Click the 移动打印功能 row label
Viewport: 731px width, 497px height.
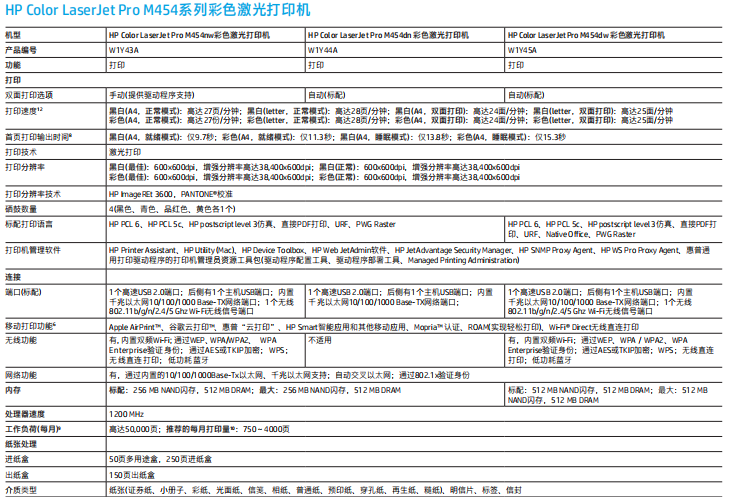(30, 326)
